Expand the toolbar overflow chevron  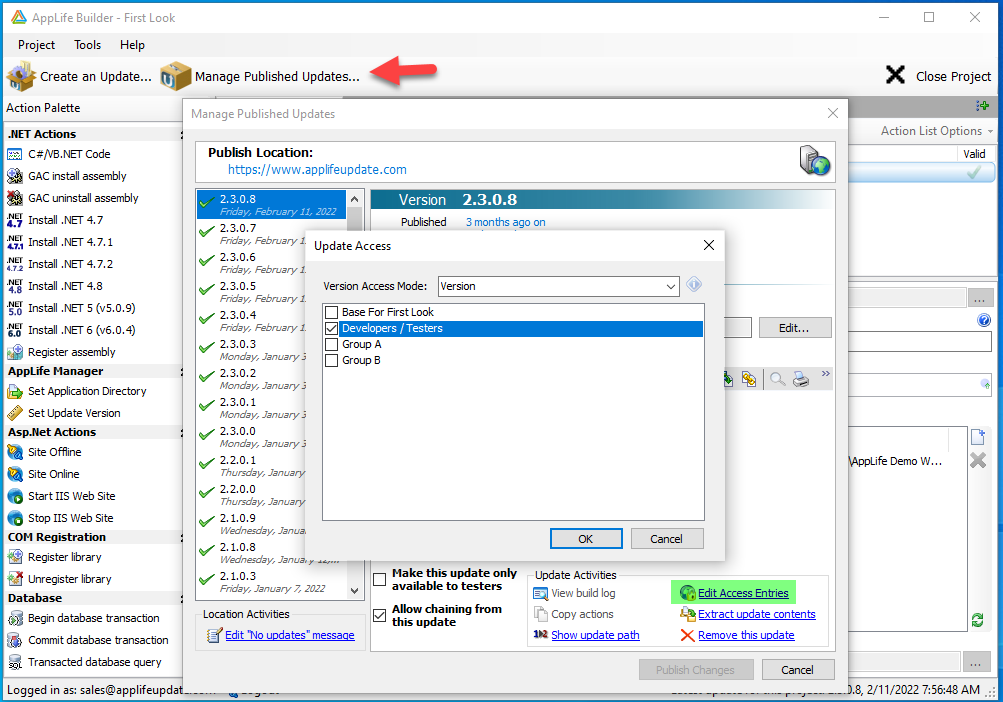click(826, 374)
